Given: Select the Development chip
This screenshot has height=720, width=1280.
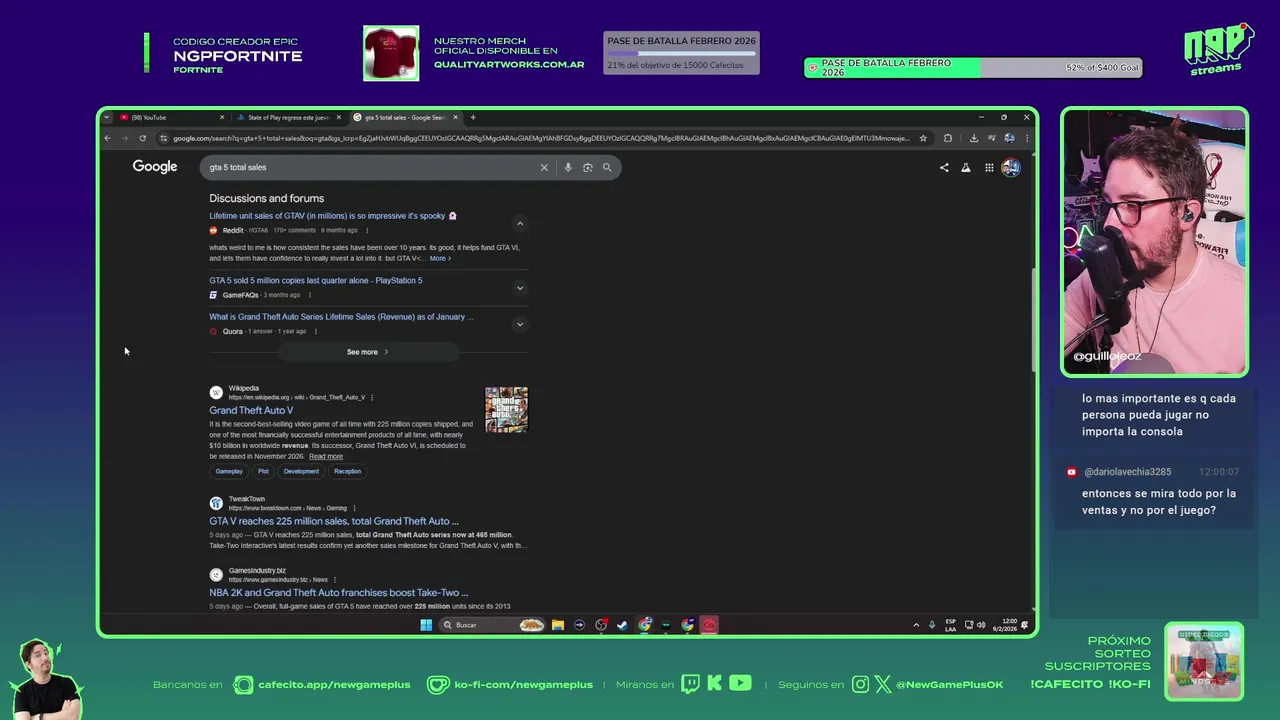Looking at the screenshot, I should point(301,471).
